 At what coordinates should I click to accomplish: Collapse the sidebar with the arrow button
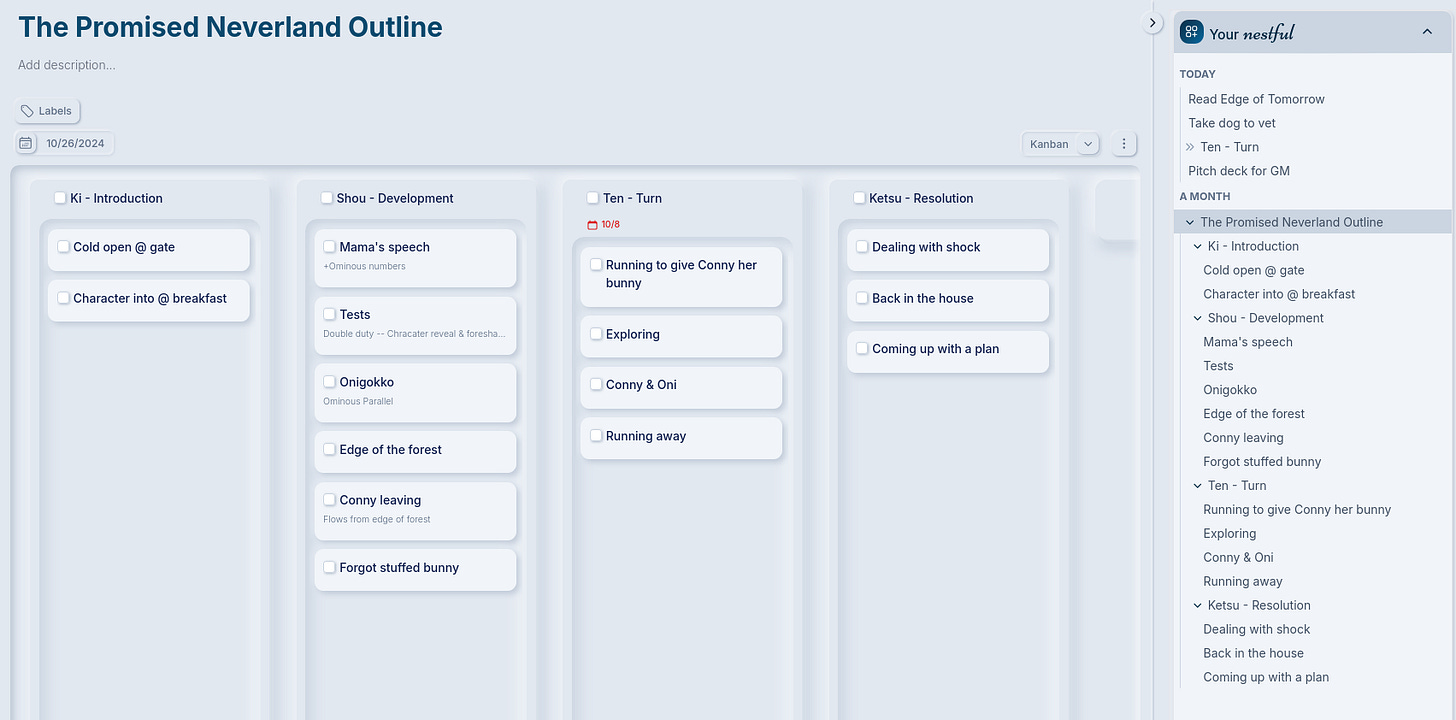(1152, 22)
